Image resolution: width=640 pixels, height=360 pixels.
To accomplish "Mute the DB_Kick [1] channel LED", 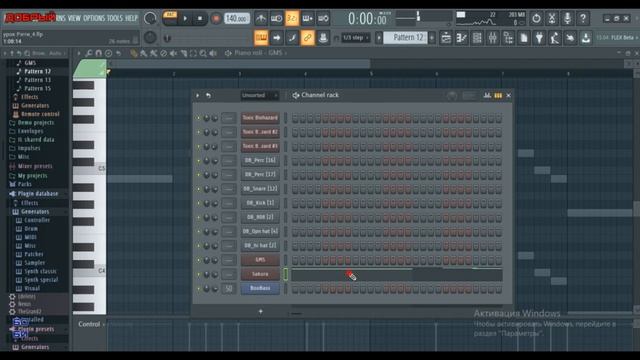I will [199, 203].
